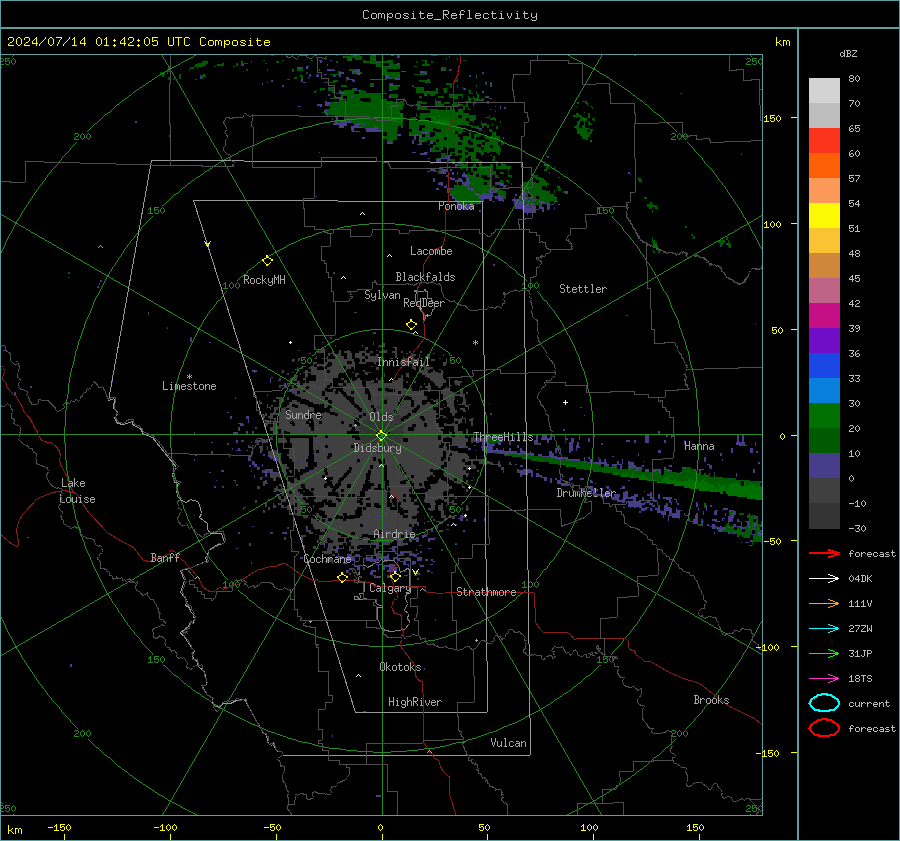Click the Calgary city label

pos(390,588)
